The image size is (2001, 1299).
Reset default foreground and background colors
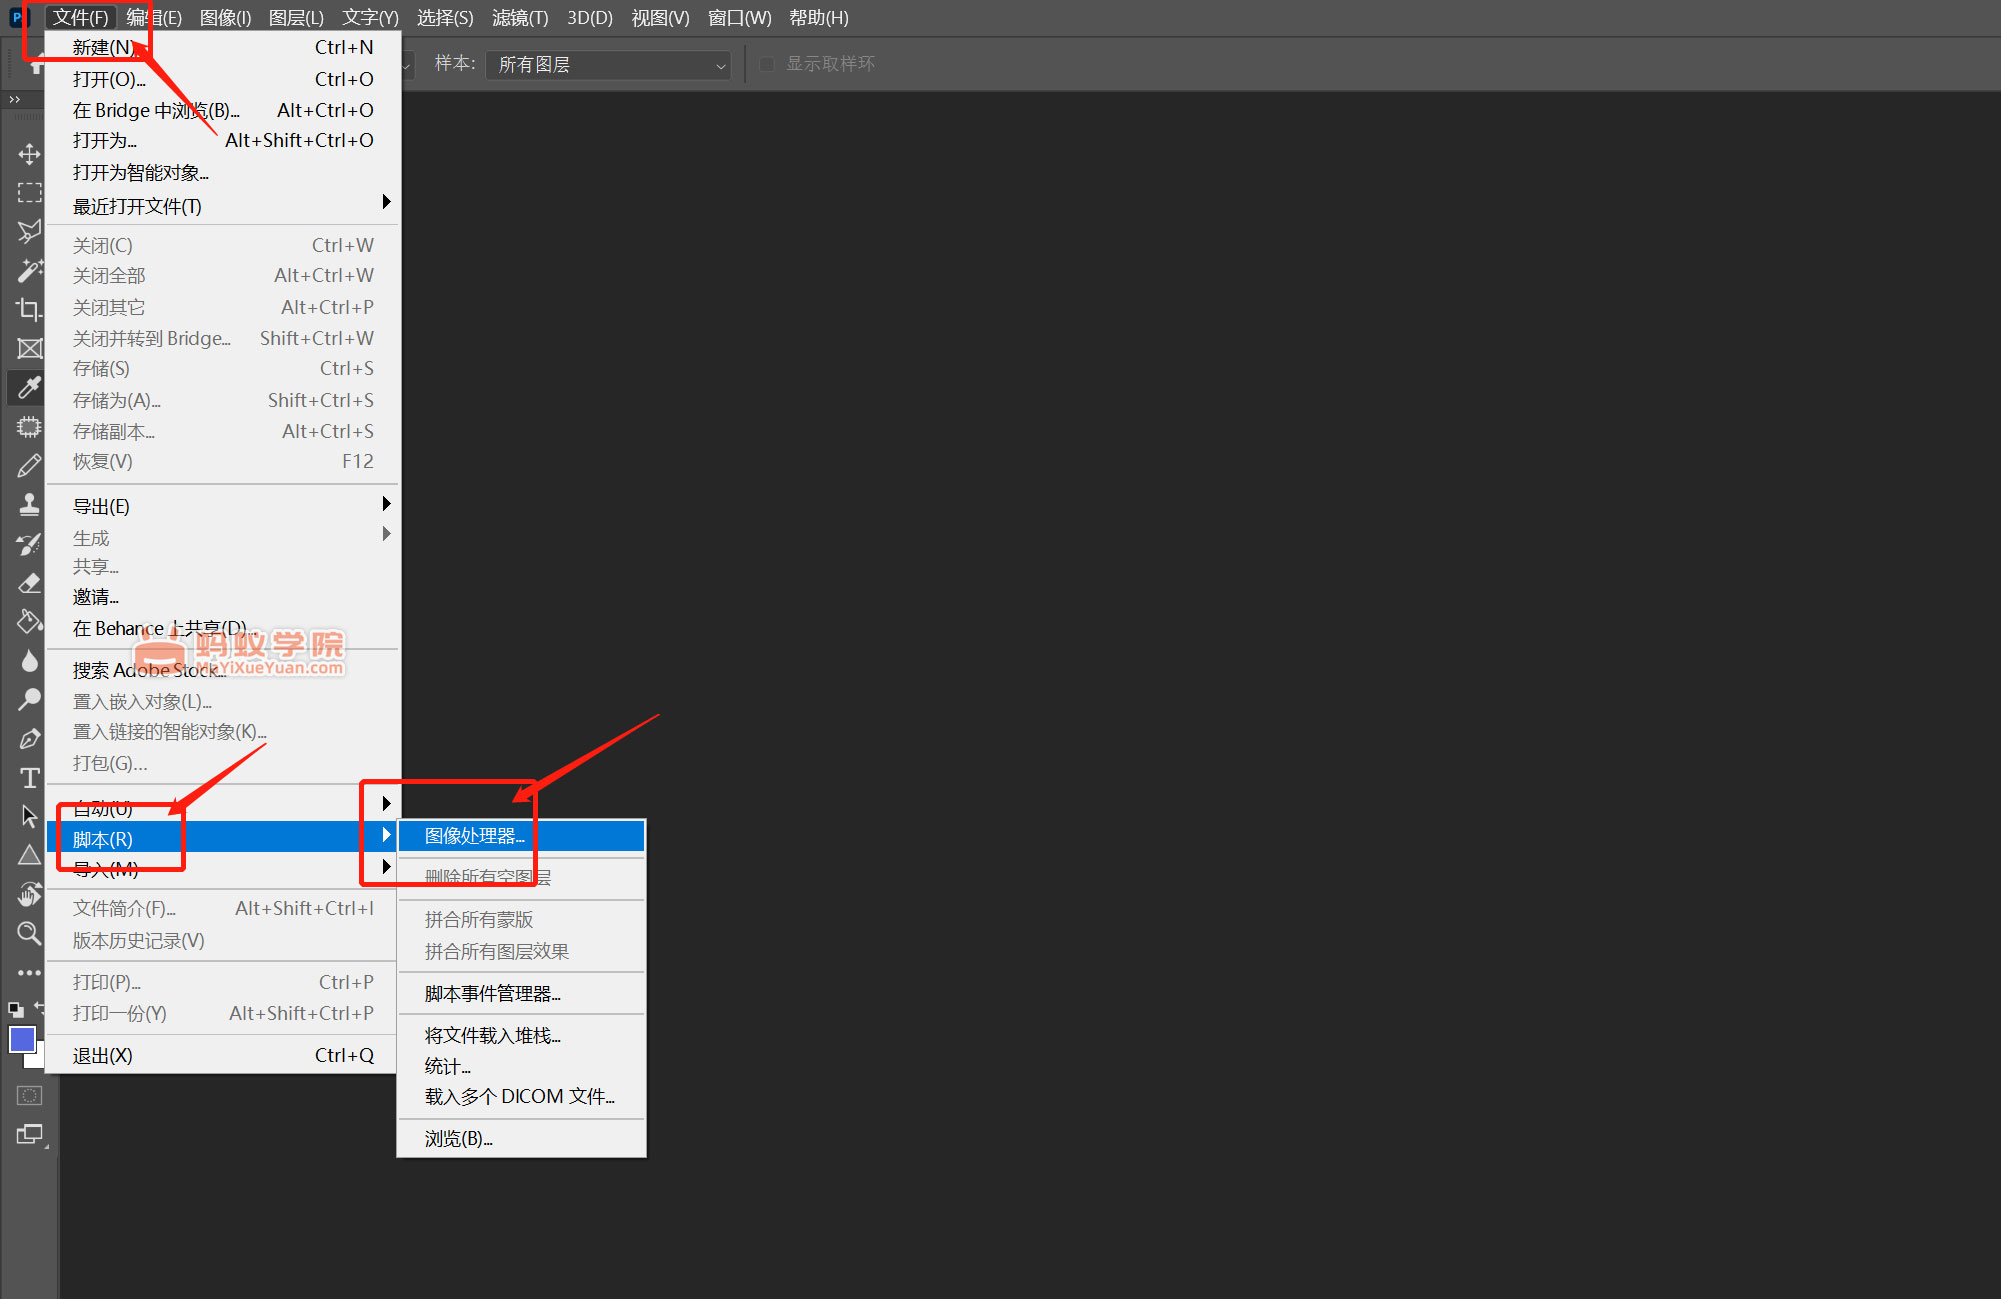tap(16, 1010)
